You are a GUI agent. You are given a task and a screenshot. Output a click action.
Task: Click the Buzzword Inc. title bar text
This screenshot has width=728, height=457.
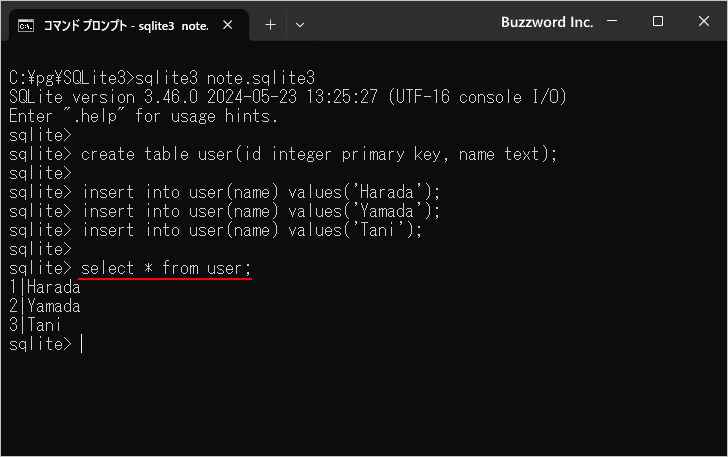coord(546,22)
